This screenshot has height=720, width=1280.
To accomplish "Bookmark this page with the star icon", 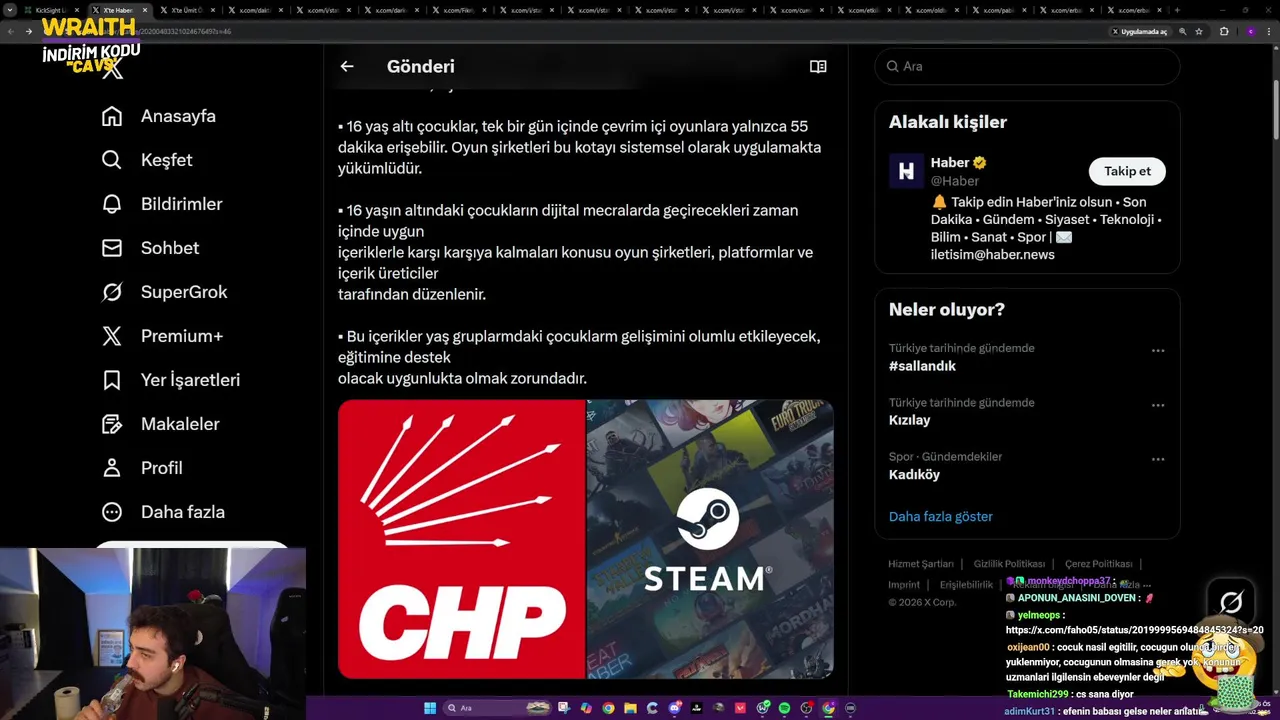I will pyautogui.click(x=1199, y=31).
